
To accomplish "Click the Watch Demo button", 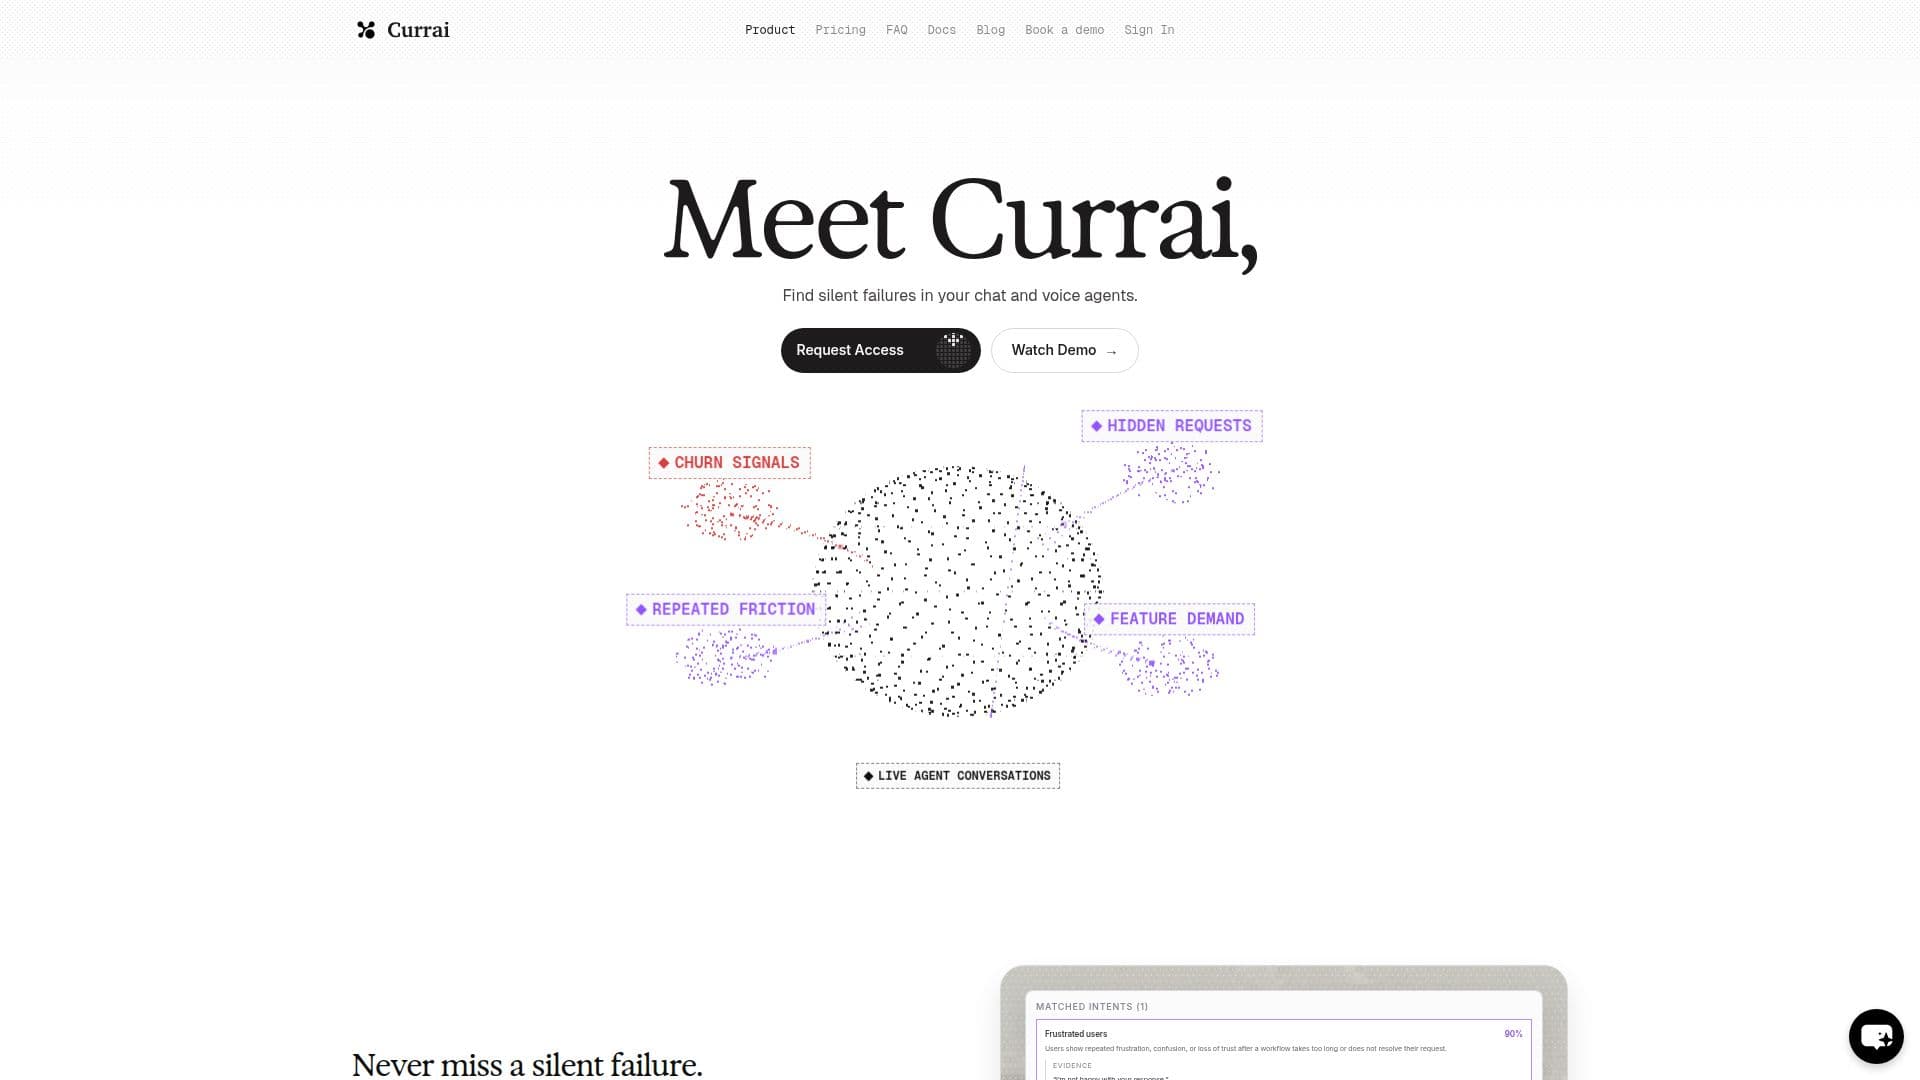I will pyautogui.click(x=1064, y=350).
